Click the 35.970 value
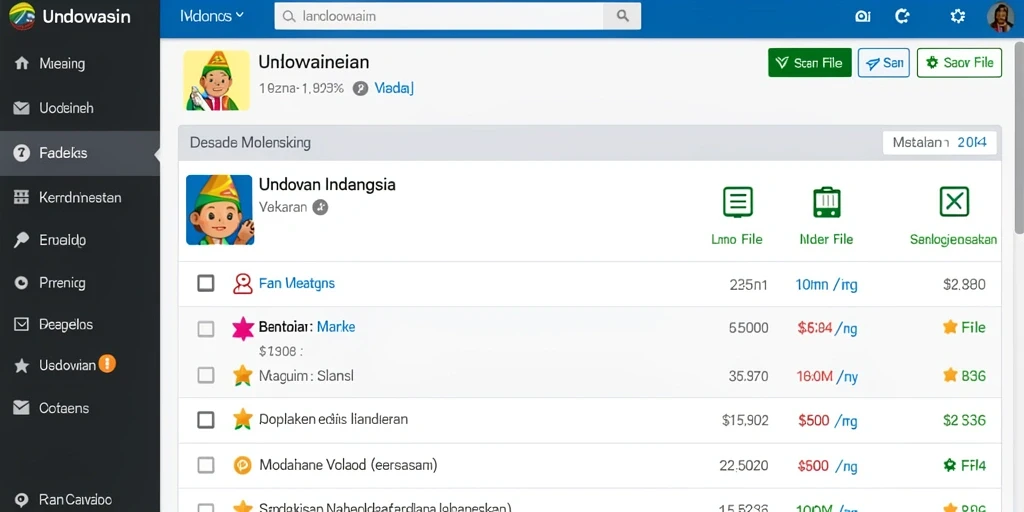 (x=748, y=376)
